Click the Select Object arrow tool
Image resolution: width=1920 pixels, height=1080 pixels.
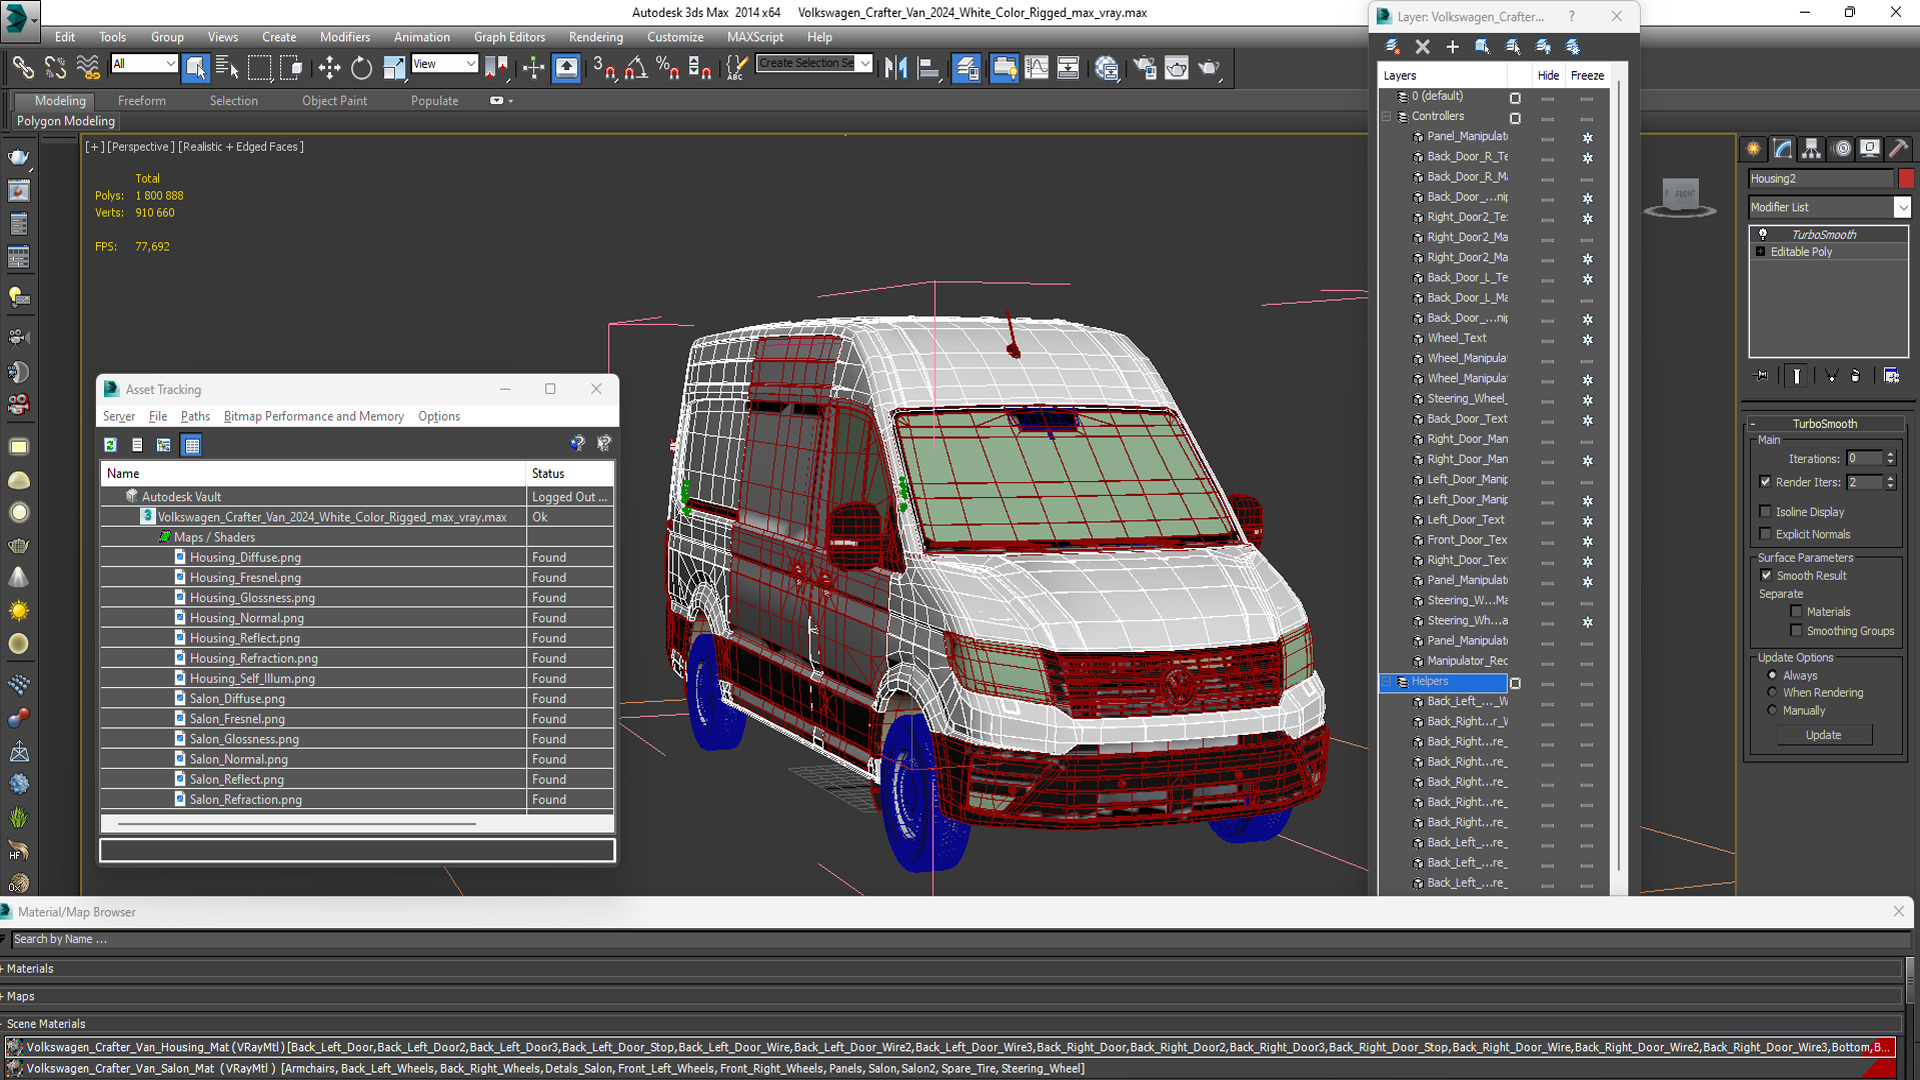(x=195, y=68)
